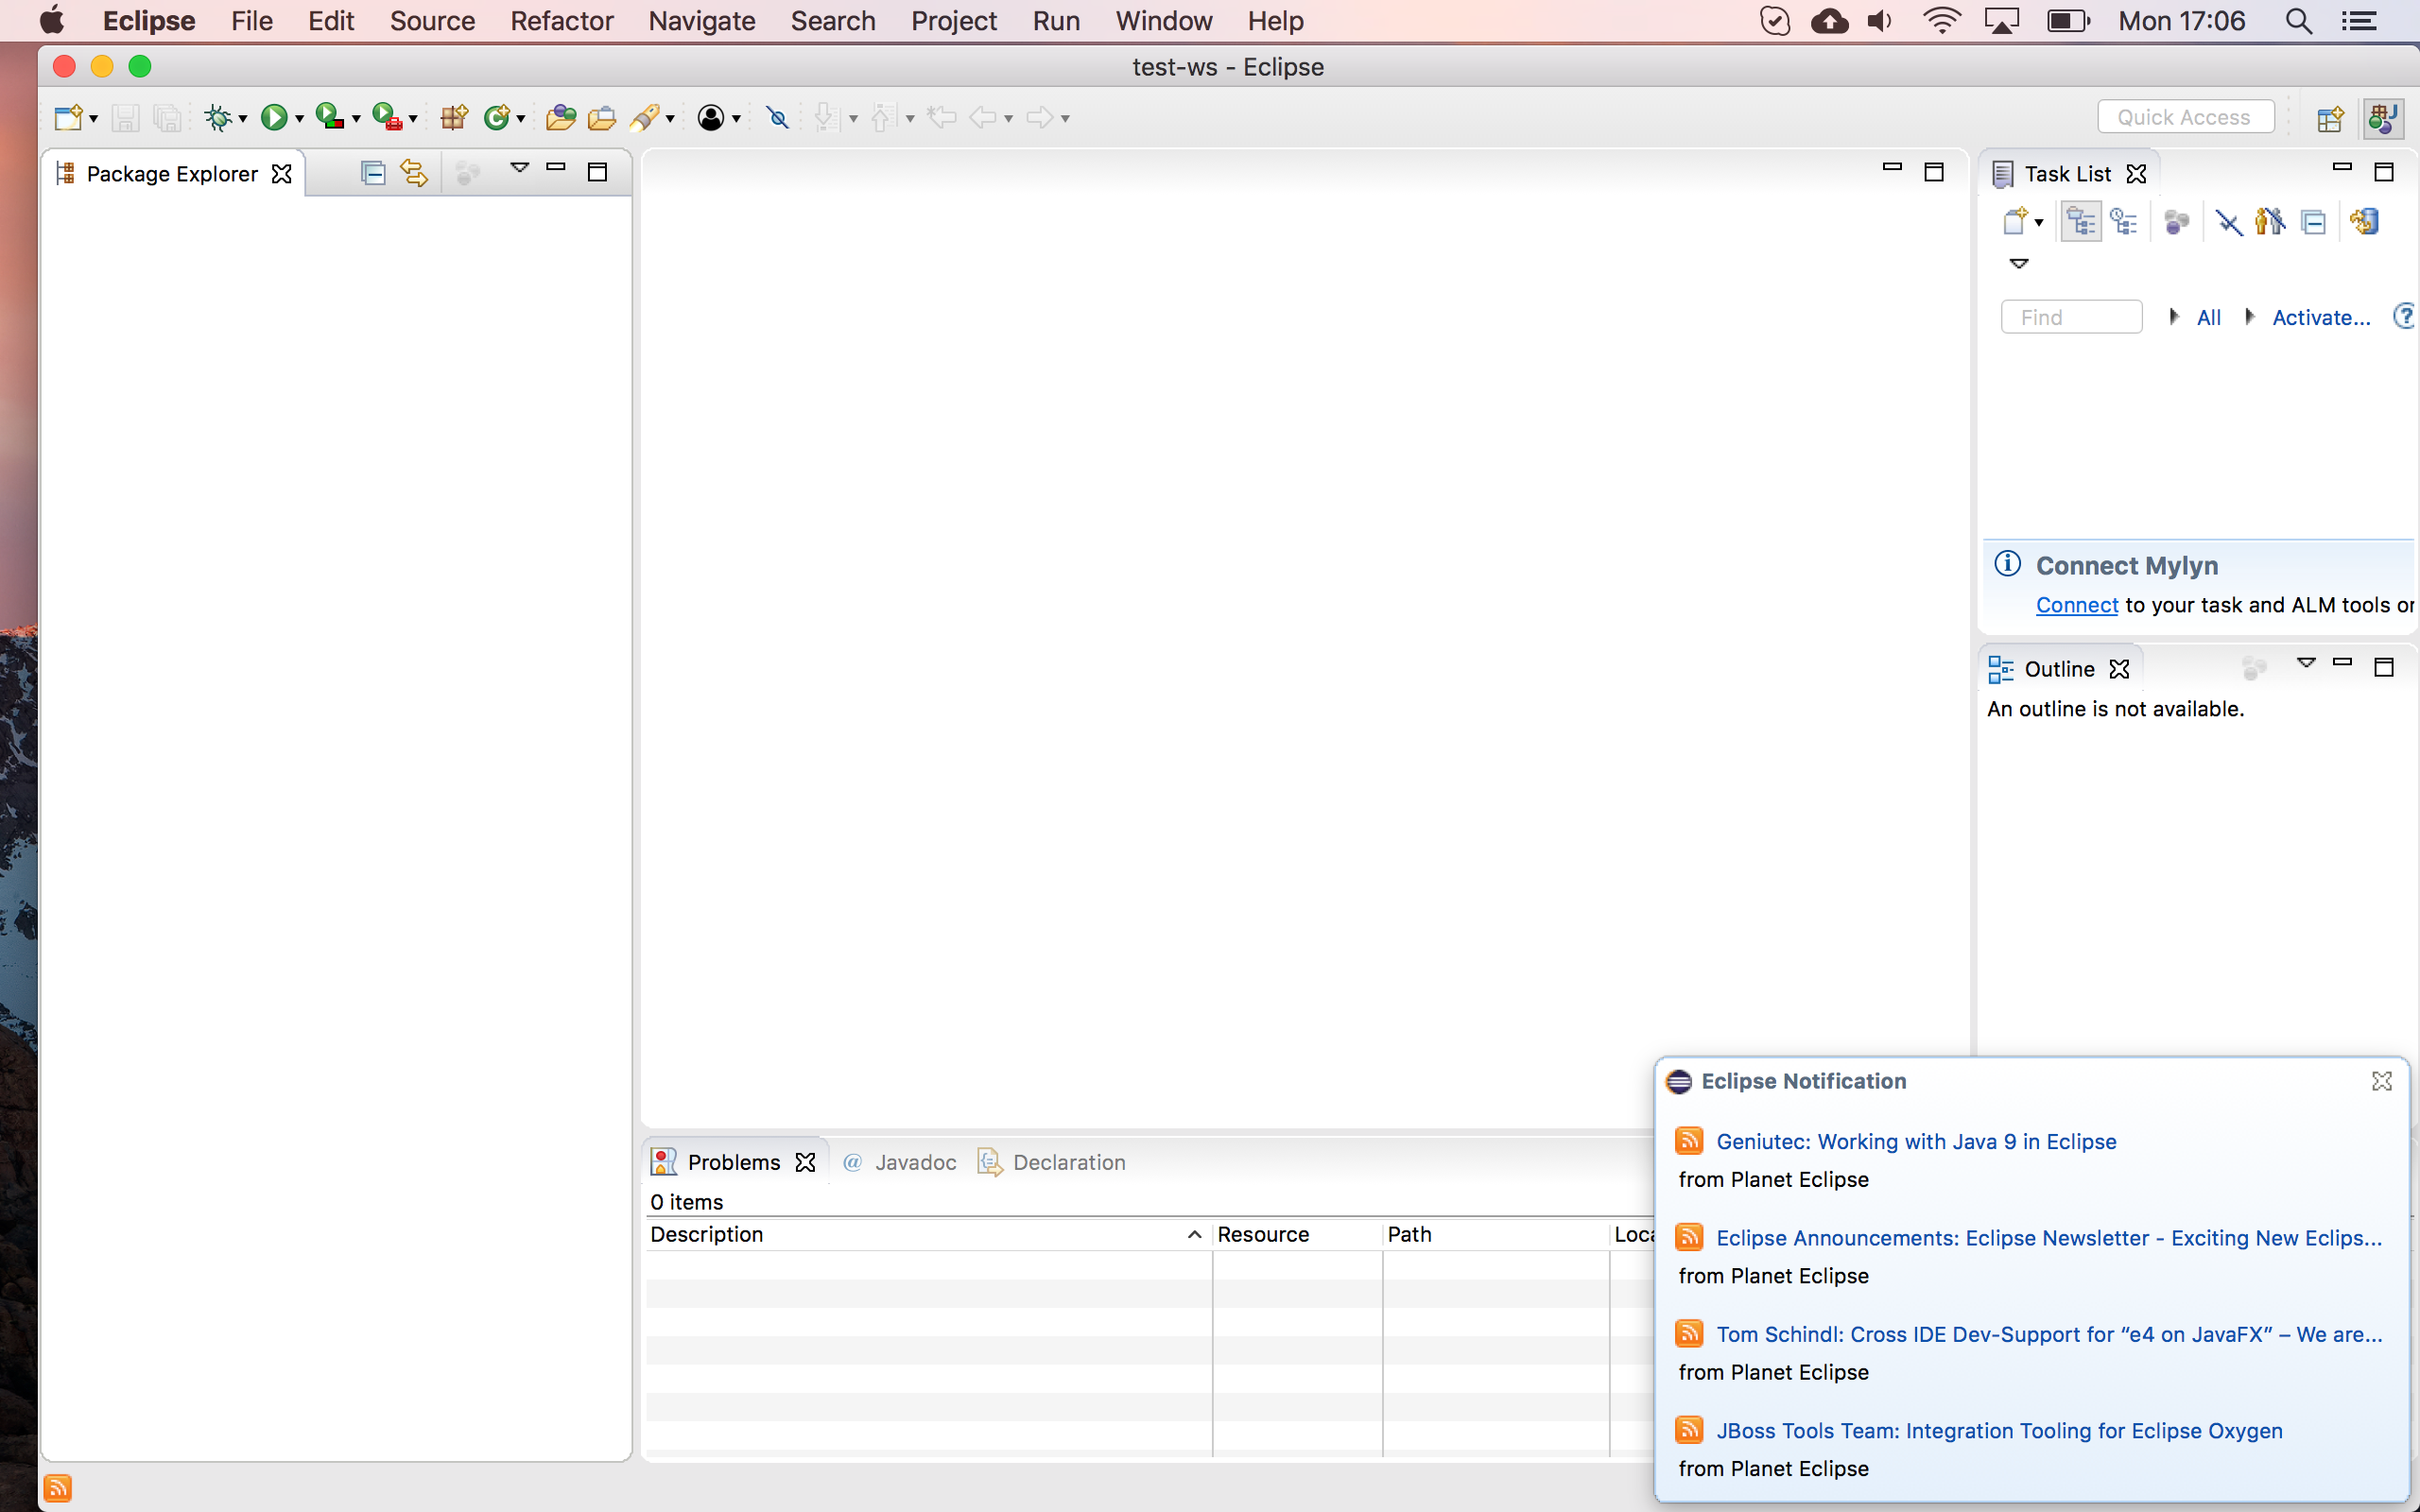The height and width of the screenshot is (1512, 2420).
Task: Collapse all tasks in Task List toolbar
Action: click(2313, 221)
